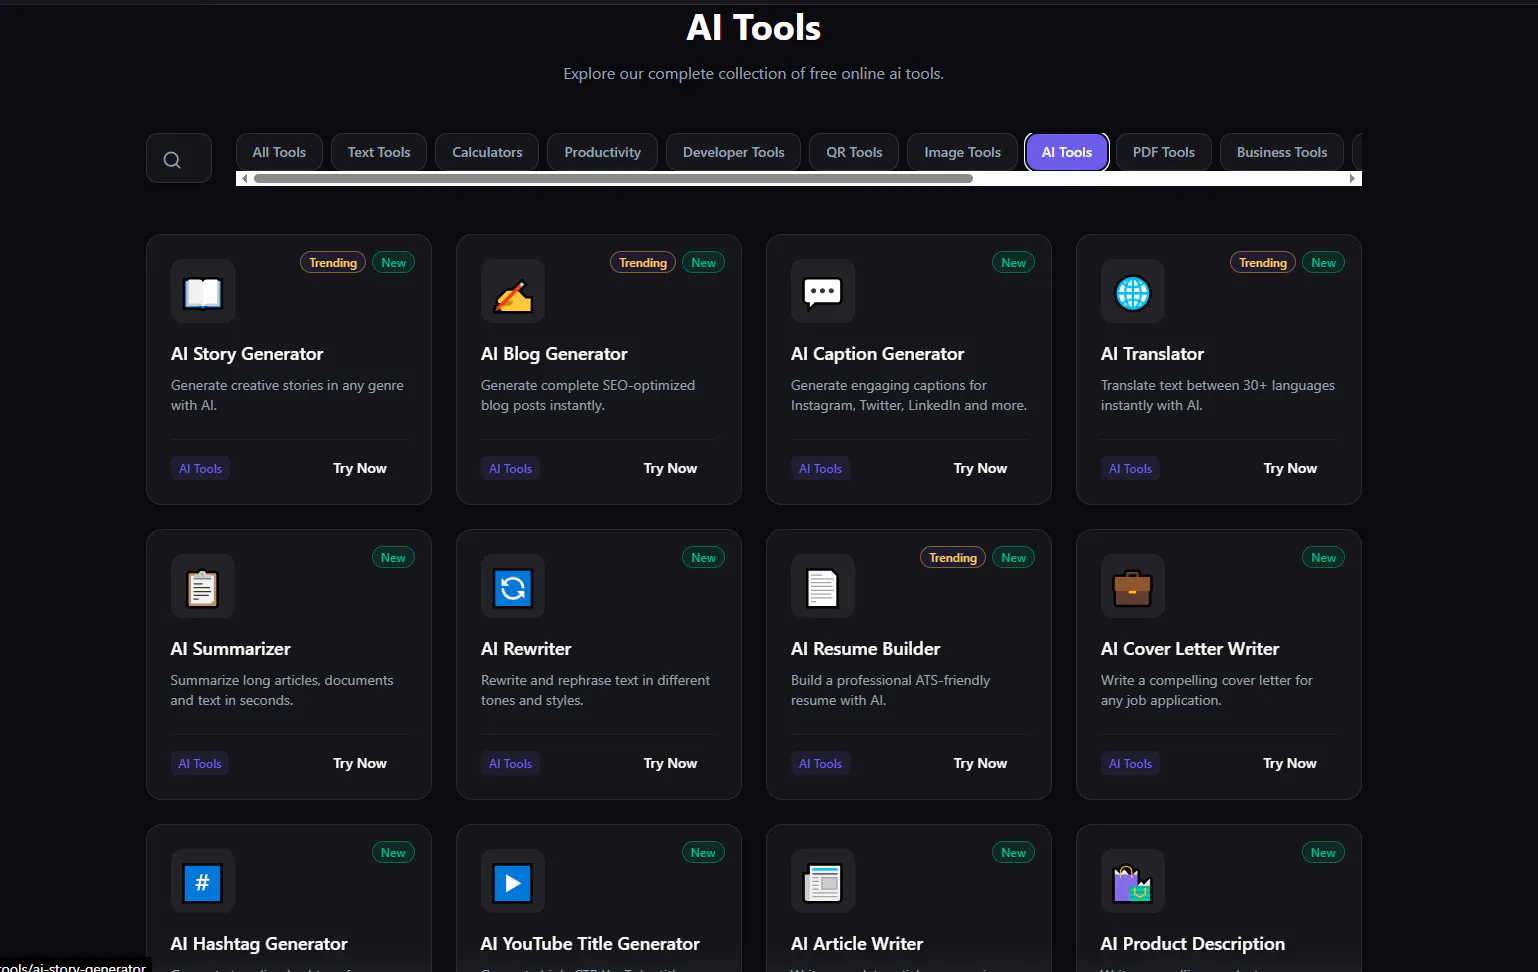Select the All Tools category tab
The height and width of the screenshot is (972, 1538).
coord(279,152)
